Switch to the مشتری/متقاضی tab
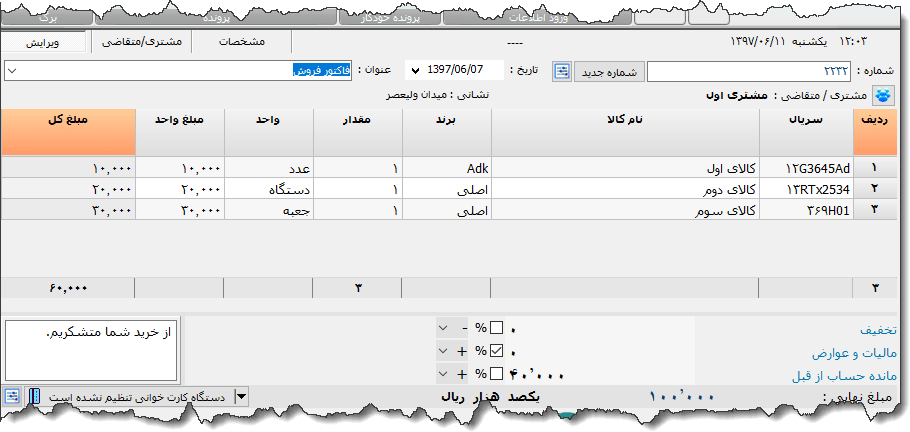The height and width of the screenshot is (432, 910). [142, 42]
